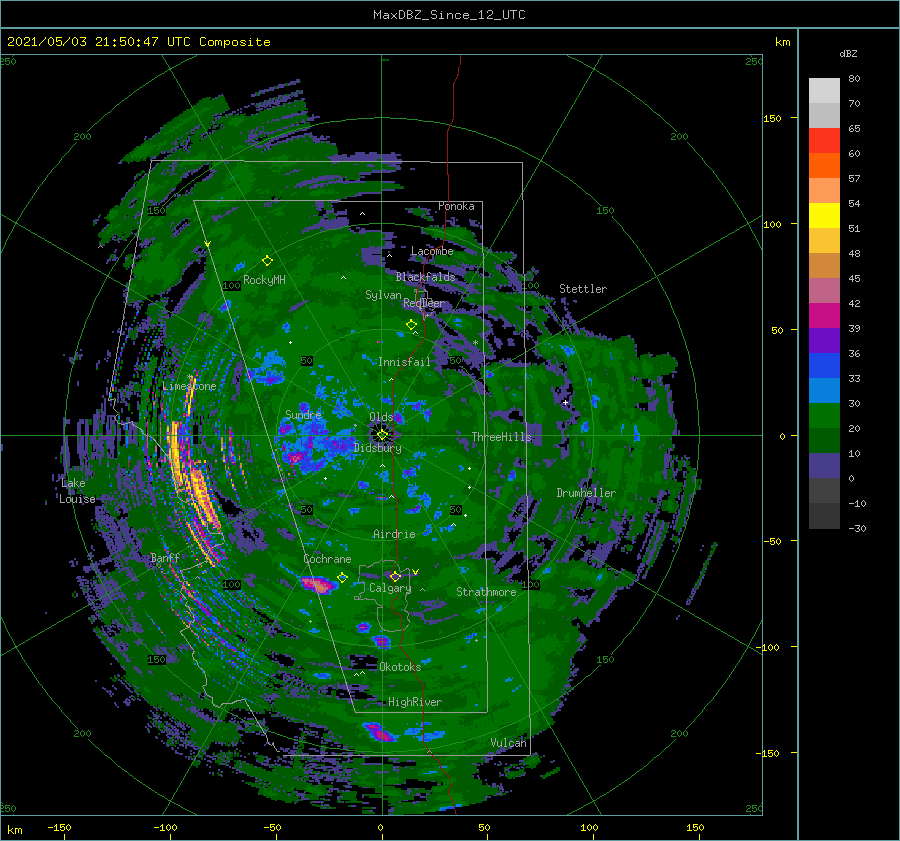Click the yellow diamond marker right of Cochrane
This screenshot has width=900, height=841.
click(x=342, y=578)
